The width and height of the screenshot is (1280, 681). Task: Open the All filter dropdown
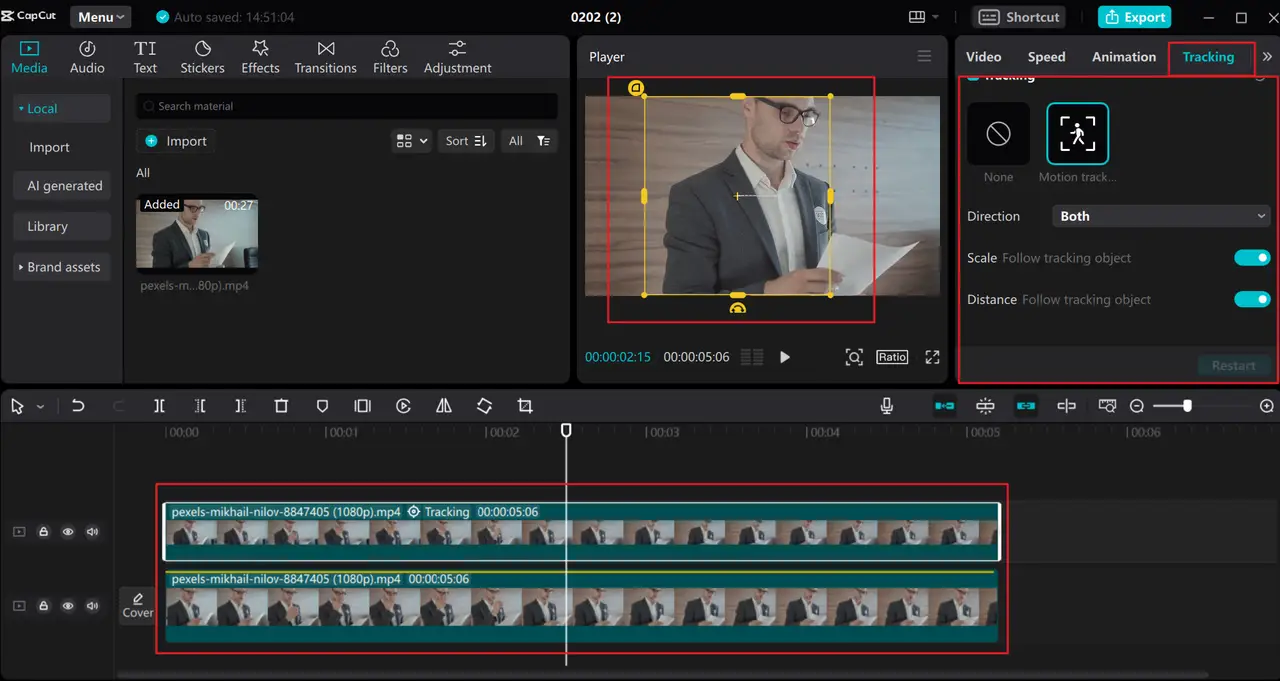coord(529,141)
